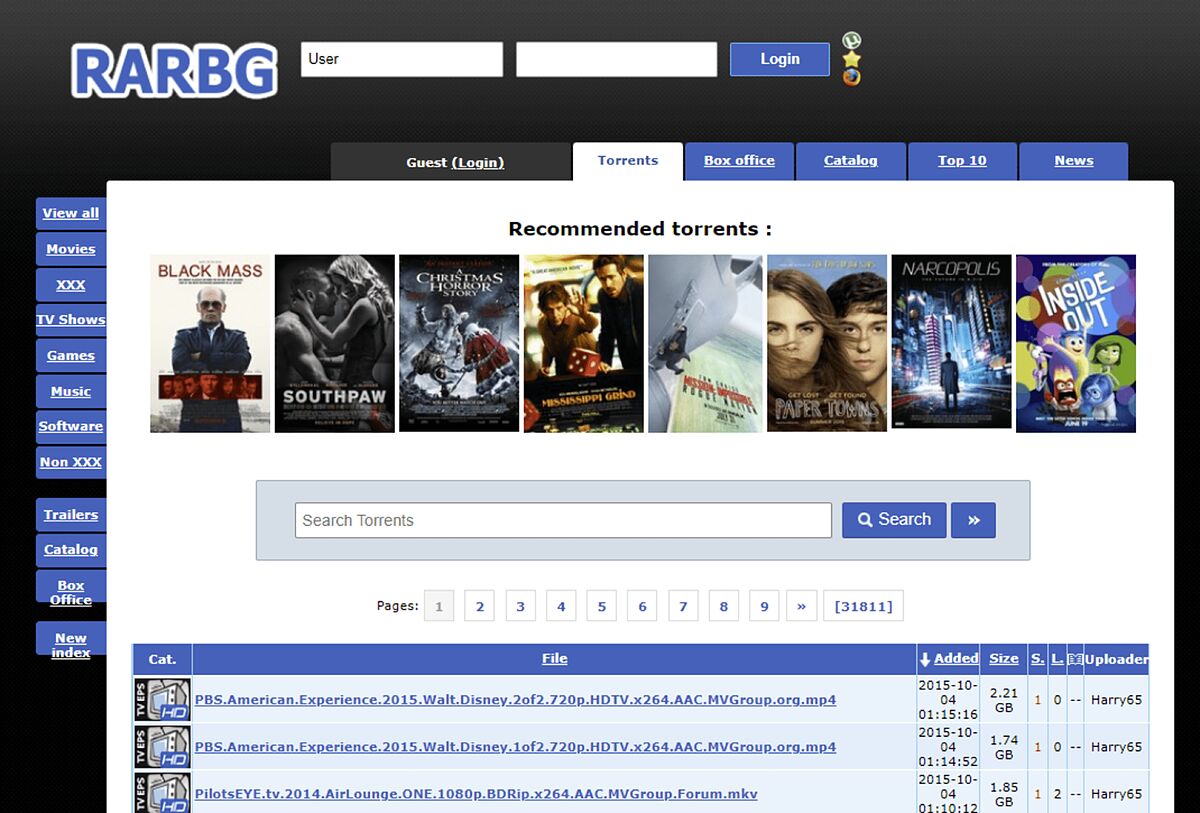Open the A Christmas Horror Story poster
1200x813 pixels.
click(x=459, y=343)
